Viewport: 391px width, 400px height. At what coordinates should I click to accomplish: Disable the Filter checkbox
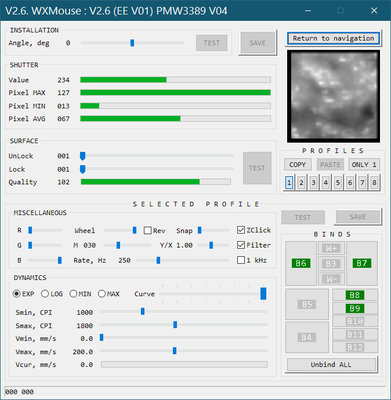(241, 245)
